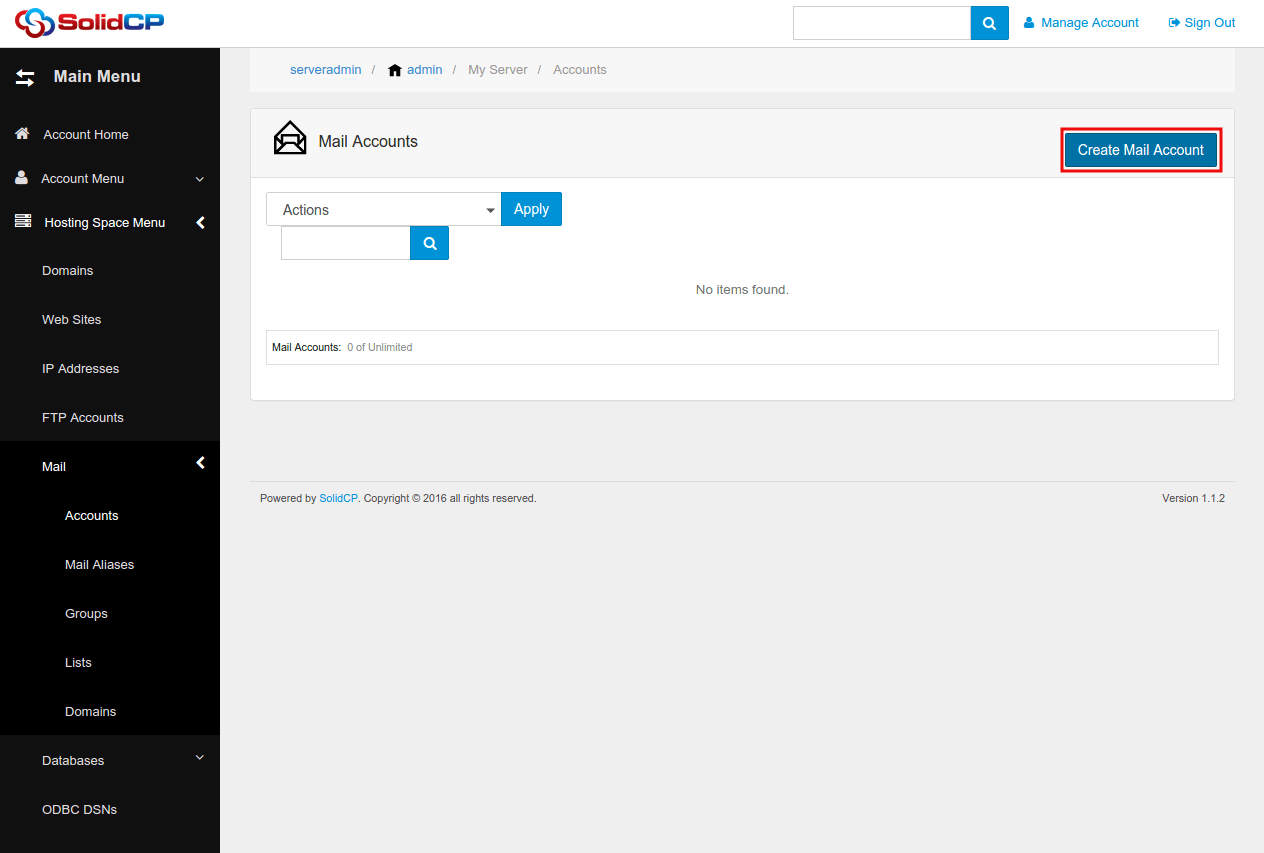This screenshot has width=1264, height=853.
Task: Expand the Account Menu chevron
Action: pyautogui.click(x=199, y=179)
